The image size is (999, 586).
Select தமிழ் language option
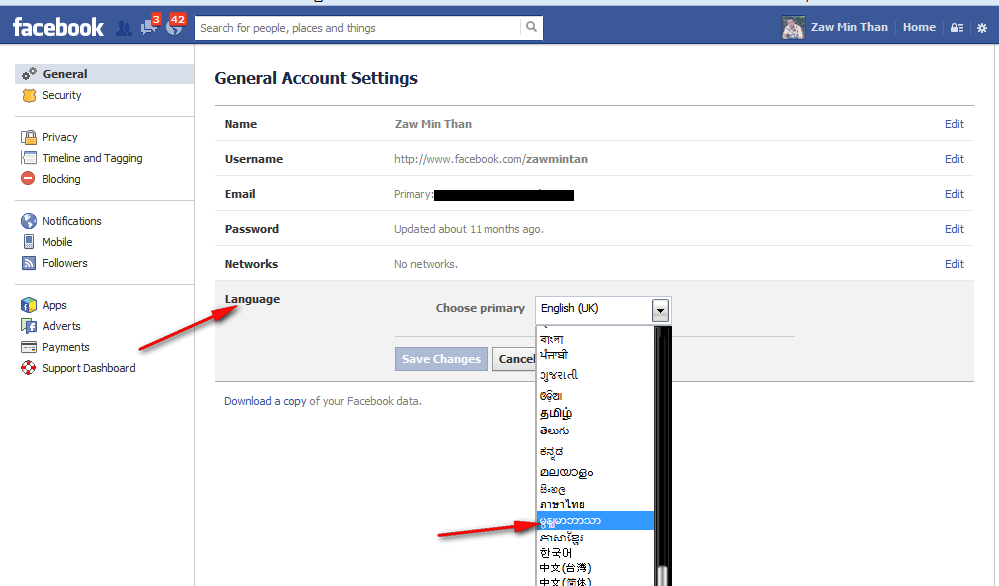(556, 413)
